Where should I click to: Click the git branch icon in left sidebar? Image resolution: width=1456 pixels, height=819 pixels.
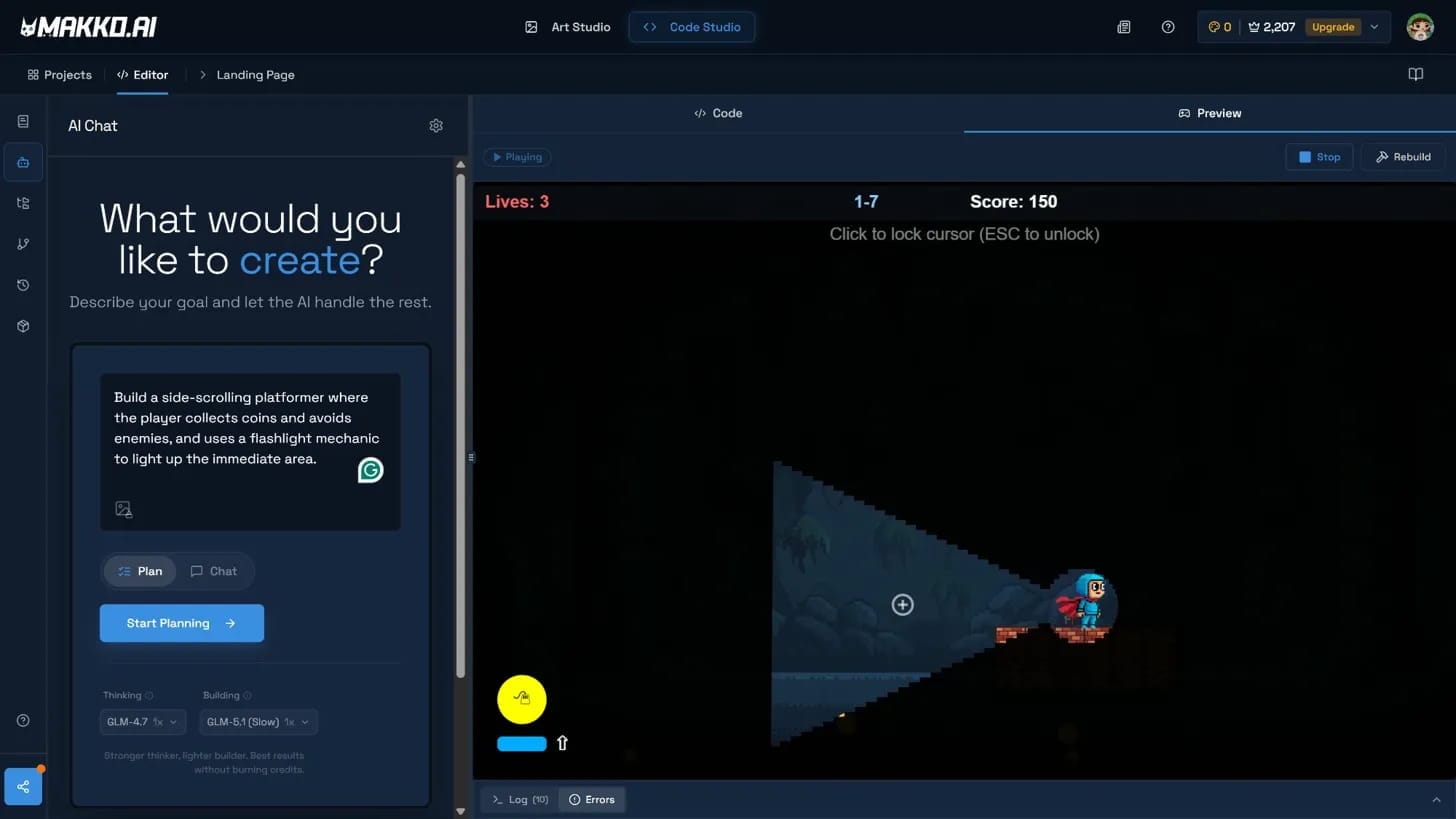23,244
